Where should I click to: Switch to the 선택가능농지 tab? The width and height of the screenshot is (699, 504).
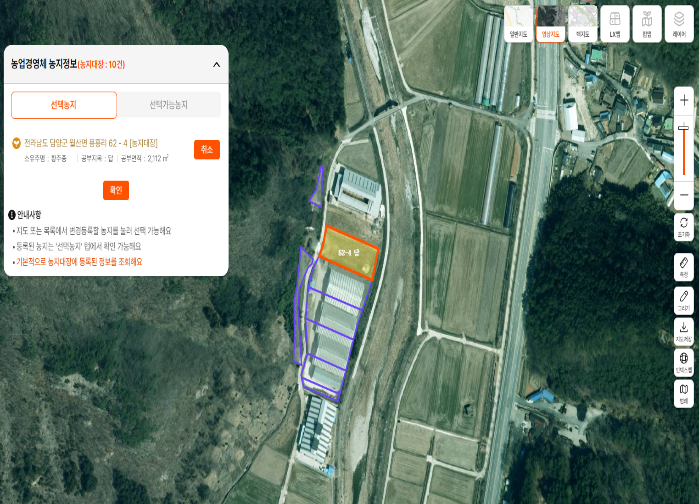click(169, 105)
